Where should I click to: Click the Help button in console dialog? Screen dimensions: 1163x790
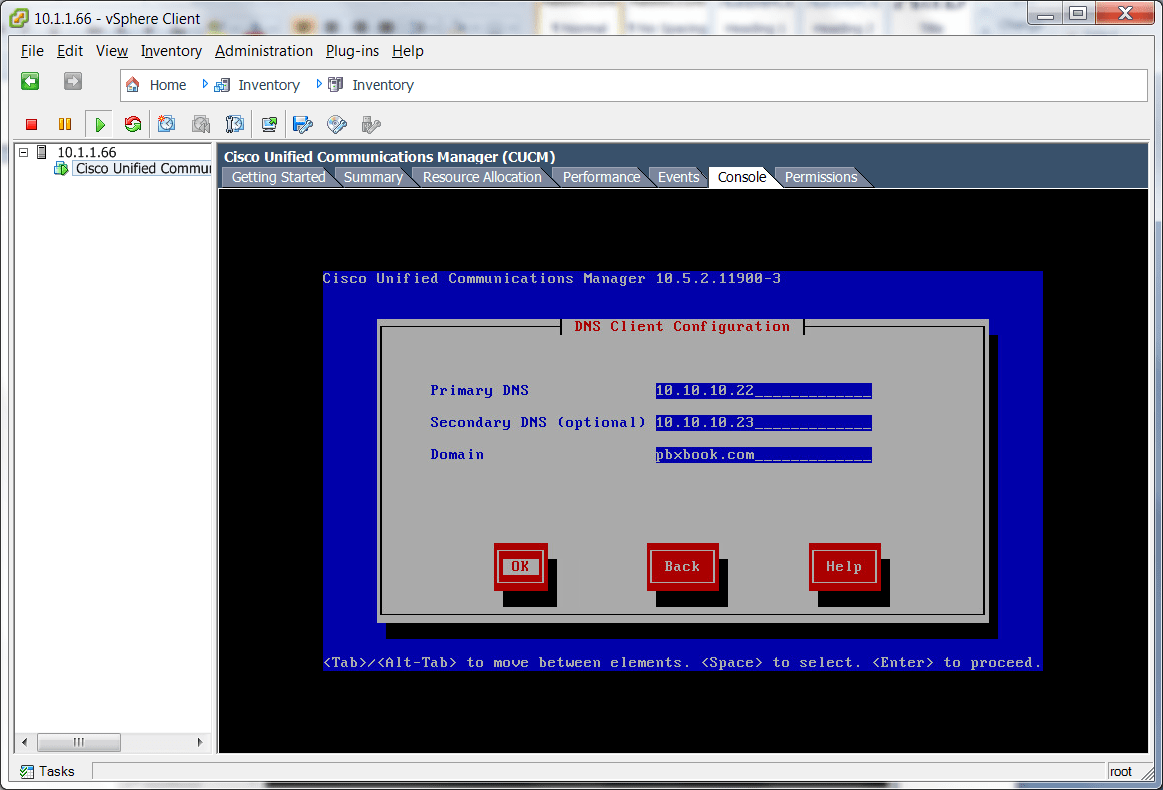pyautogui.click(x=844, y=567)
